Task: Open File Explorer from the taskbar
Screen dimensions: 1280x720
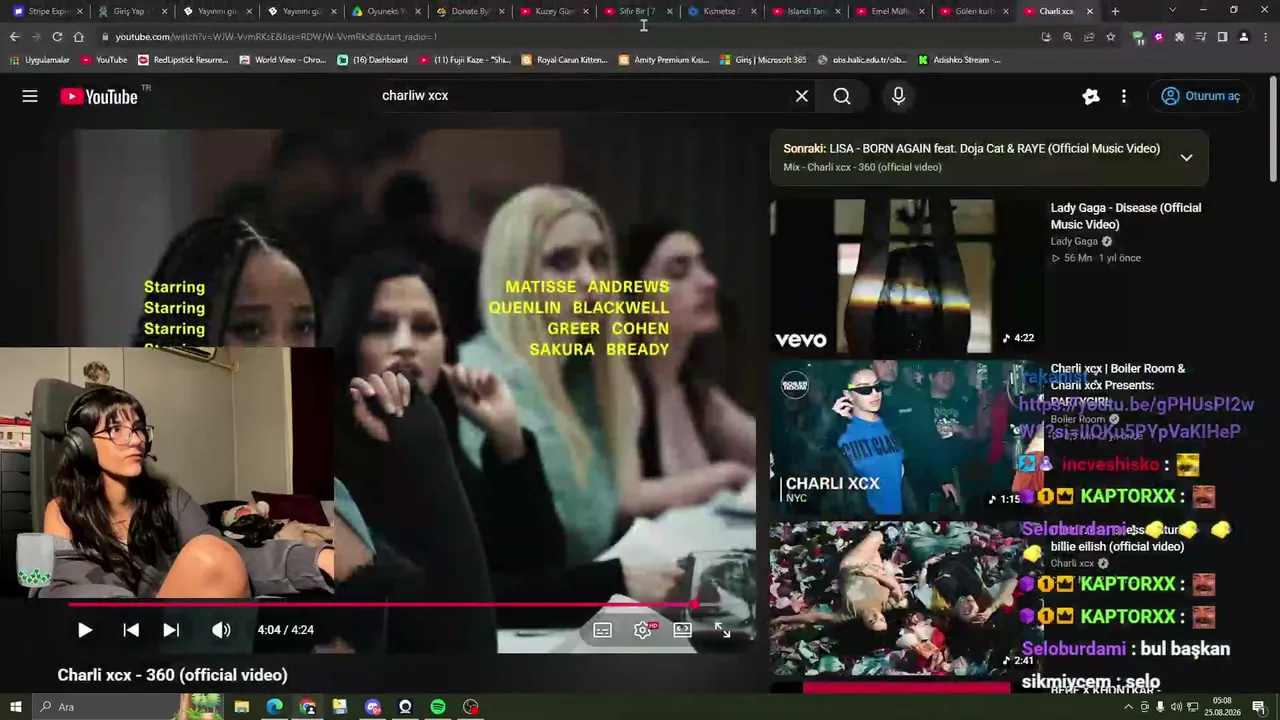Action: pos(241,707)
